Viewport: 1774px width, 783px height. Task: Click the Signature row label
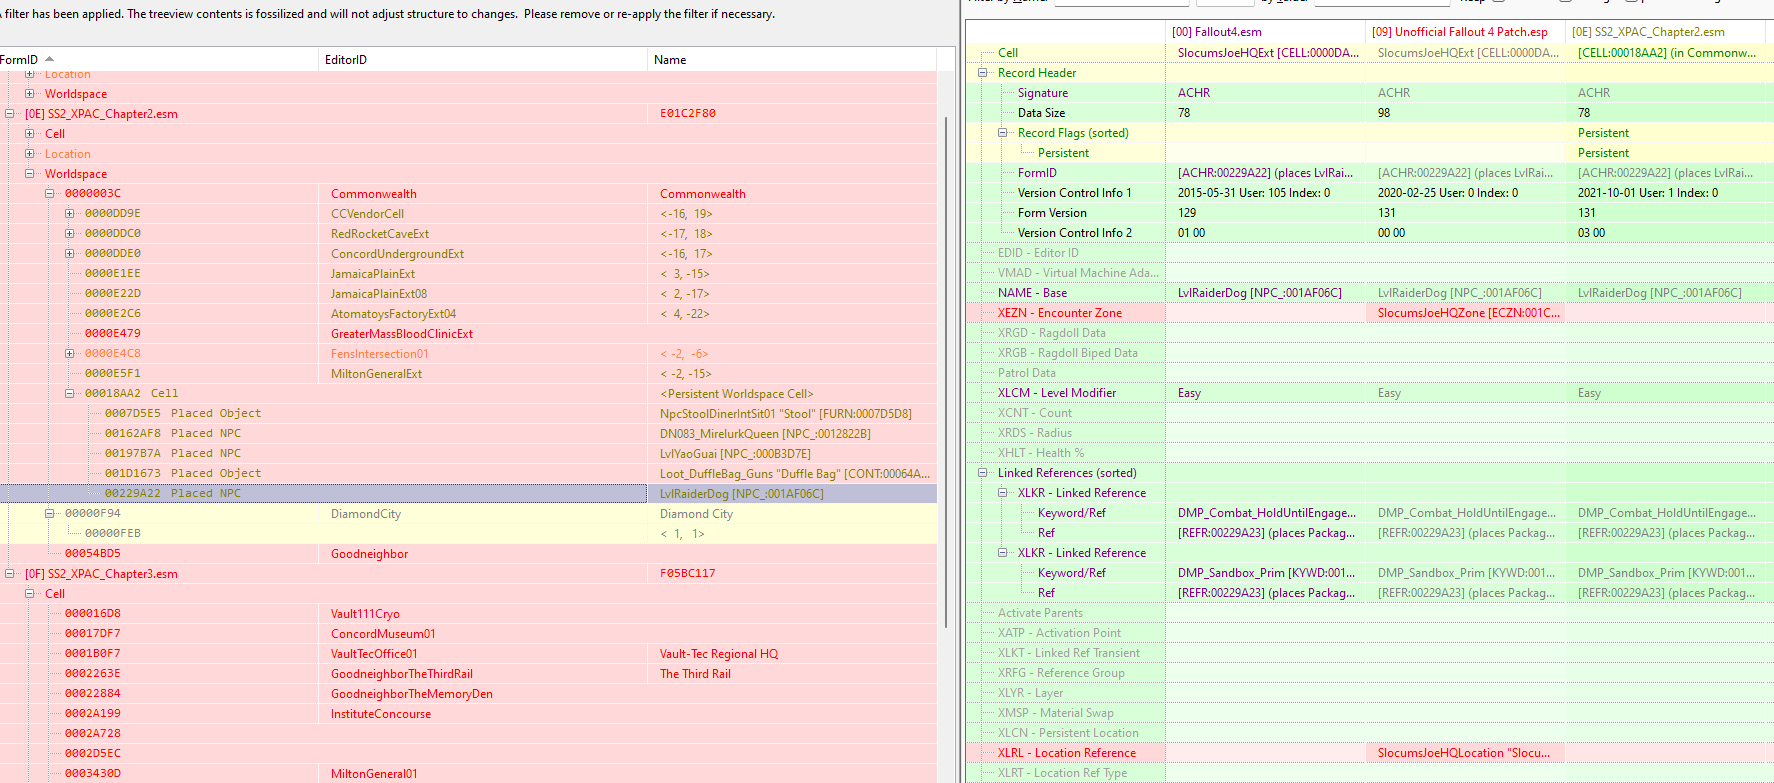pyautogui.click(x=1043, y=93)
